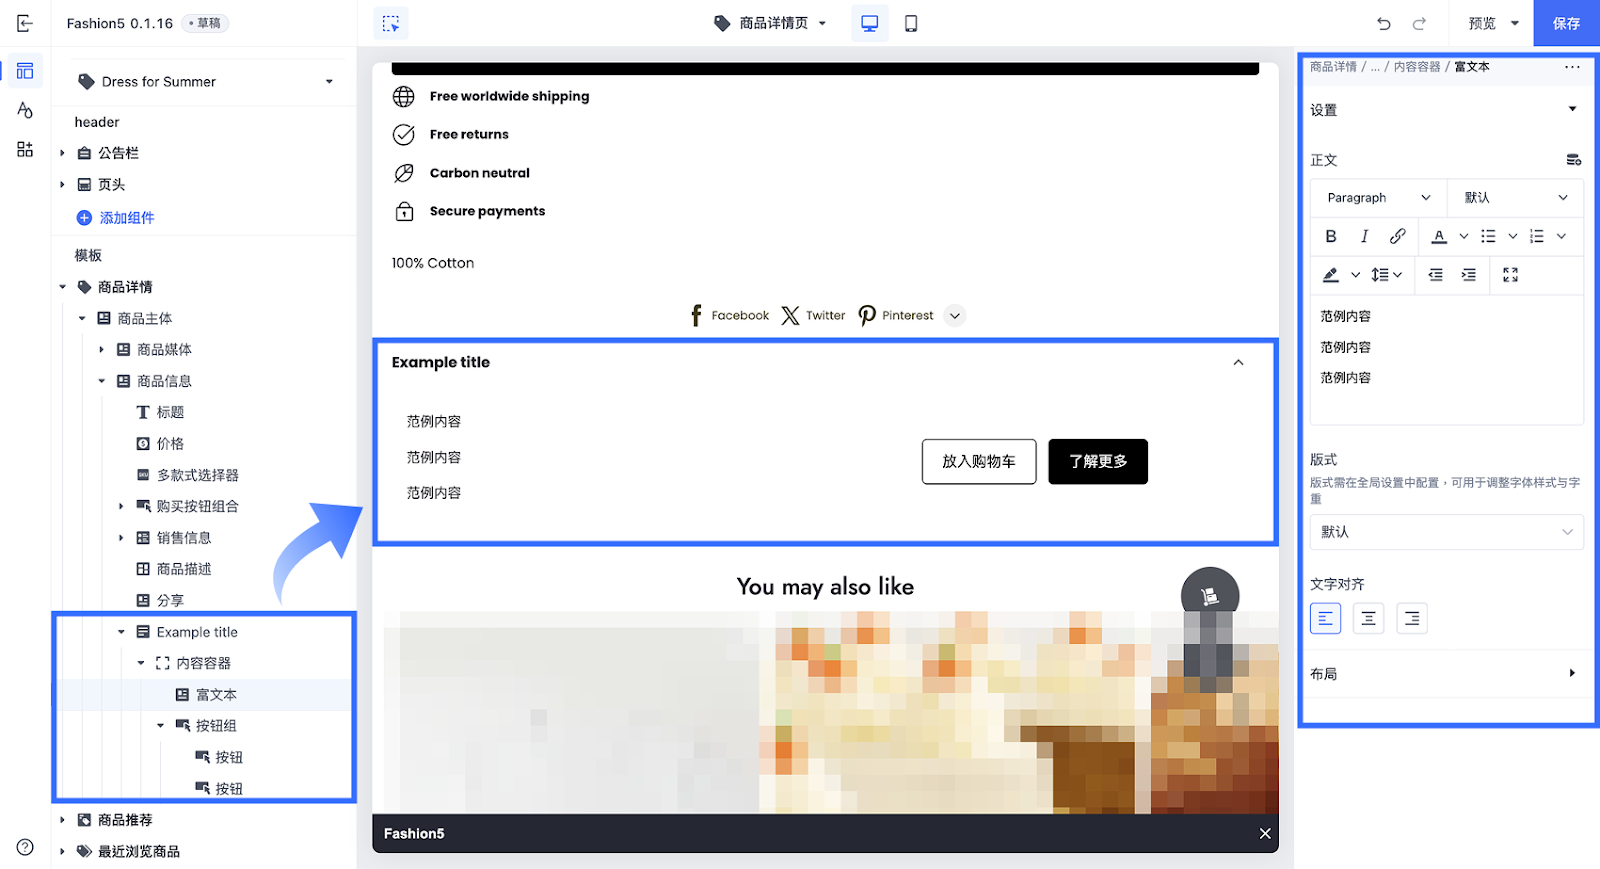Decrease indent of the paragraph
This screenshot has height=869, width=1600.
point(1435,274)
